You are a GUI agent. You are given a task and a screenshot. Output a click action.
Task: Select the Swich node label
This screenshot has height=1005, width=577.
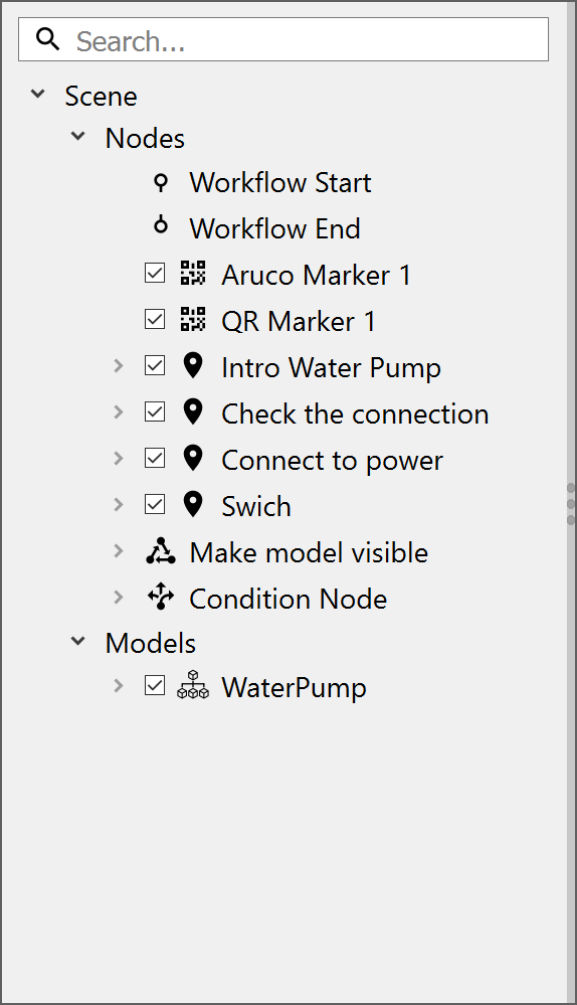pyautogui.click(x=256, y=506)
